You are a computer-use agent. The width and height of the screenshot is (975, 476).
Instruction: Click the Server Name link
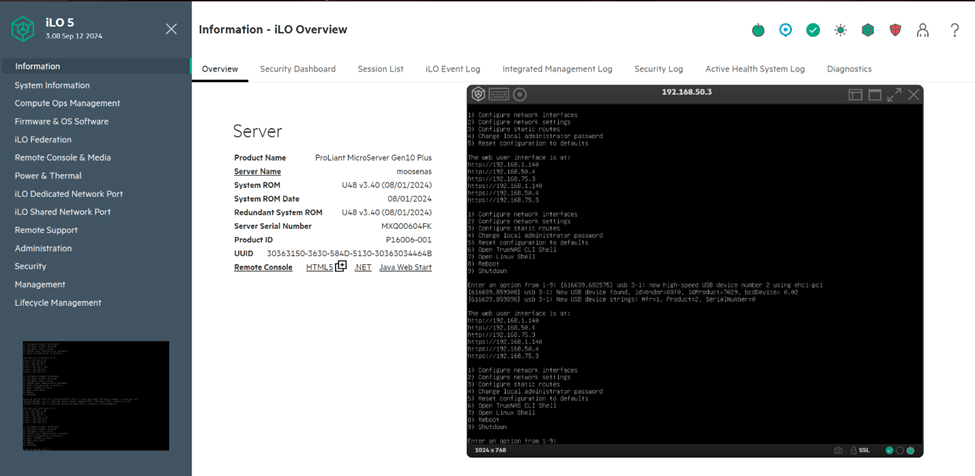click(x=257, y=172)
